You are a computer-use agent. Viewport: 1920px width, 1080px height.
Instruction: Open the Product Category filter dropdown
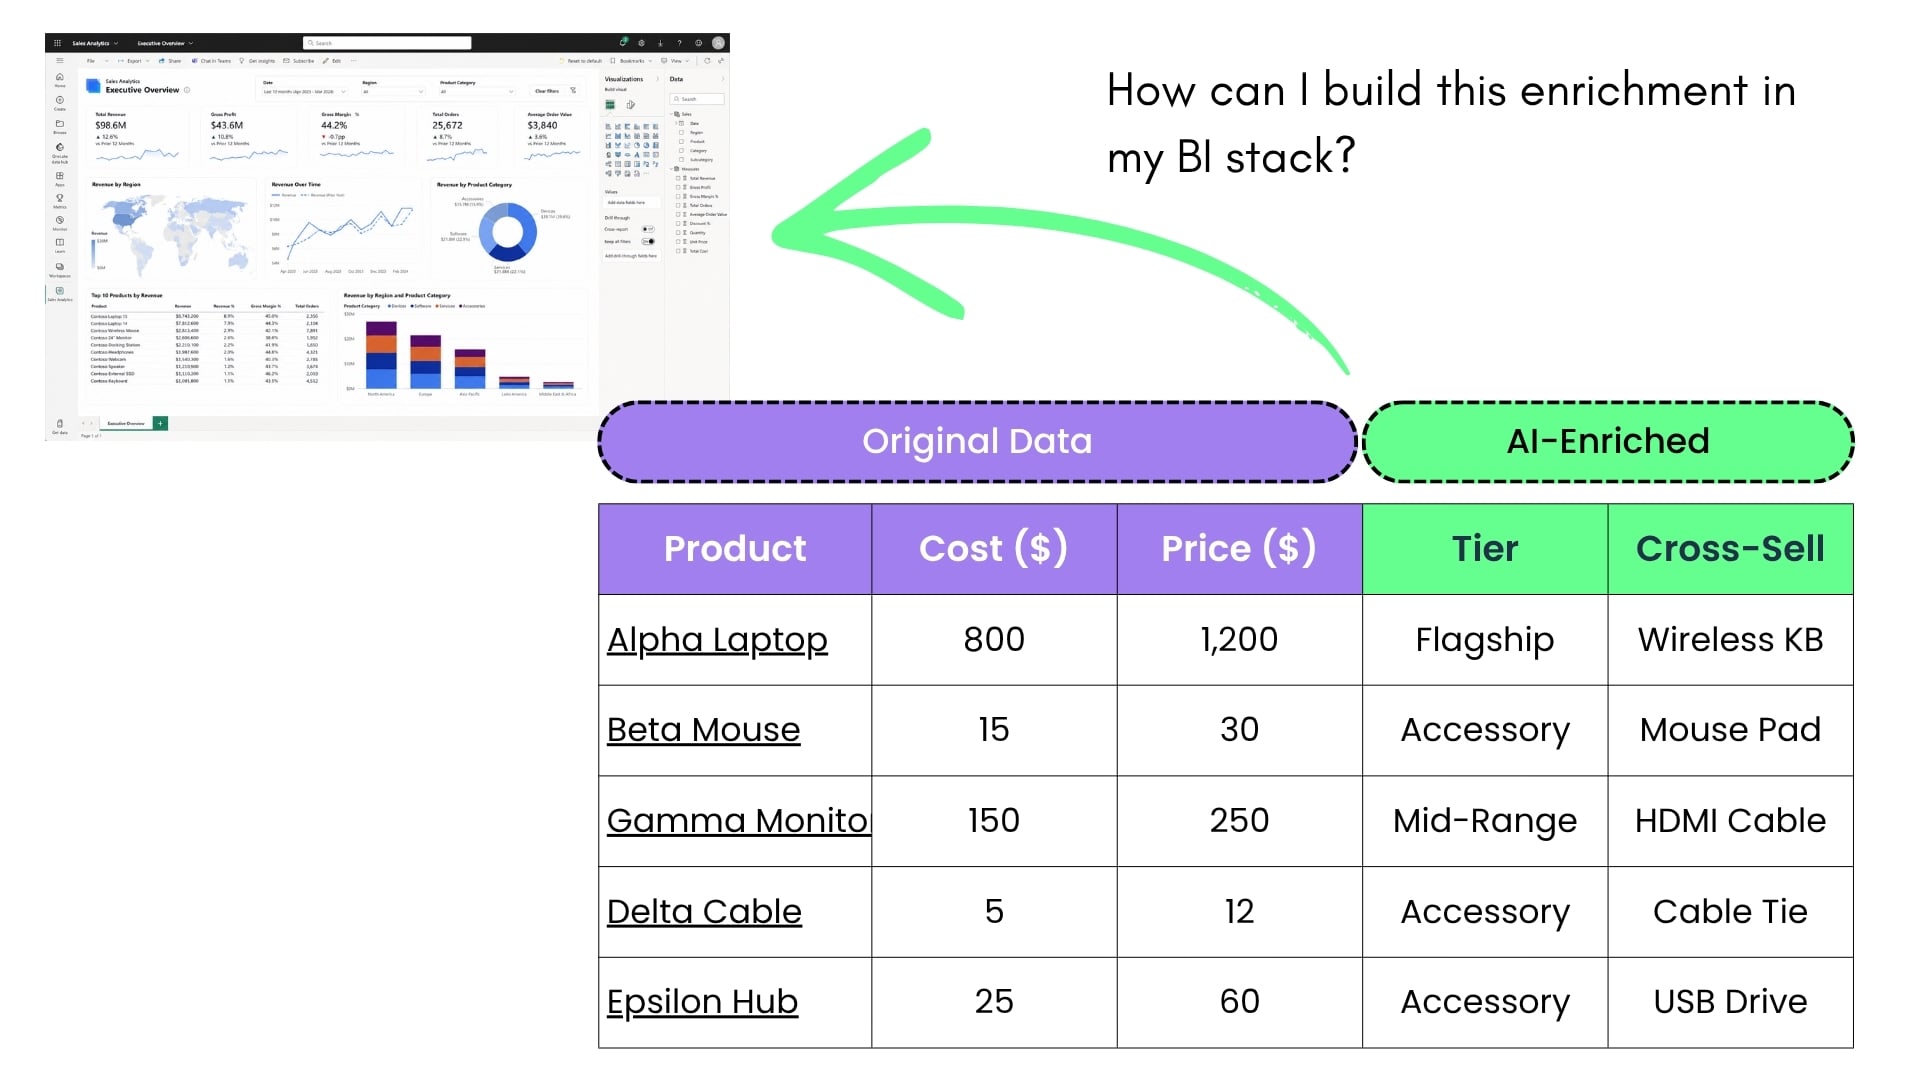click(477, 91)
